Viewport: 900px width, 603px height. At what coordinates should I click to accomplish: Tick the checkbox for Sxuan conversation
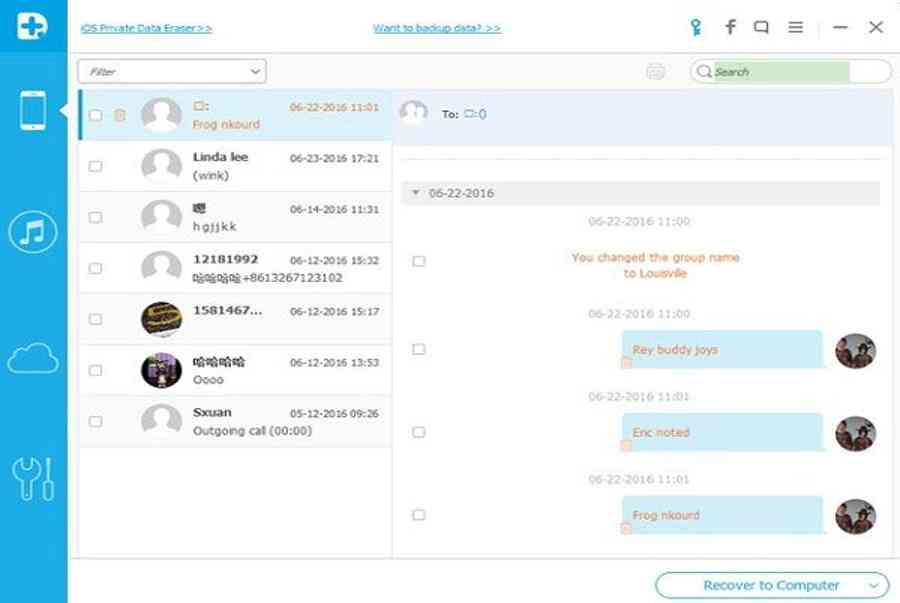95,421
